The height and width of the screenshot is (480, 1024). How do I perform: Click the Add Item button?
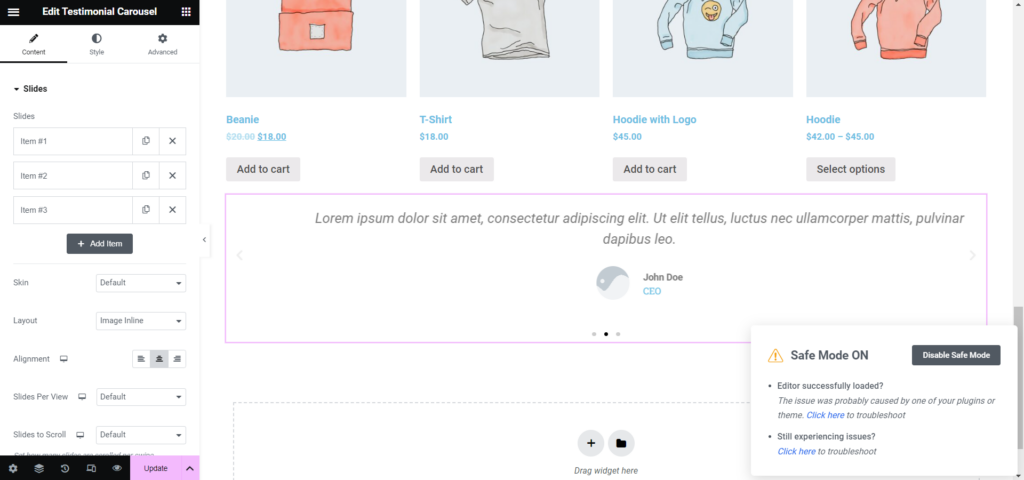pos(99,244)
